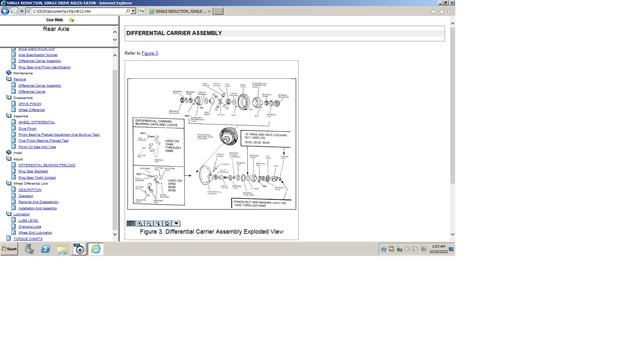Open Changing Lube link
Image resolution: width=640 pixels, height=360 pixels.
click(x=29, y=226)
